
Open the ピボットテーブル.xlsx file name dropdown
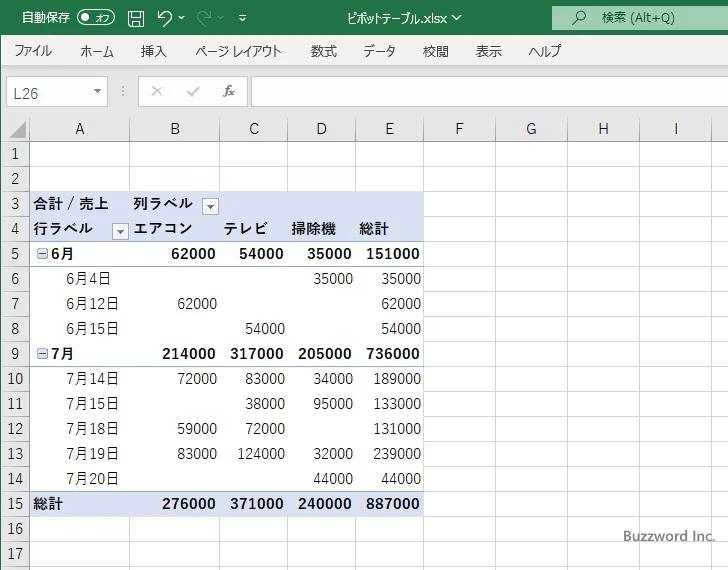[x=457, y=18]
